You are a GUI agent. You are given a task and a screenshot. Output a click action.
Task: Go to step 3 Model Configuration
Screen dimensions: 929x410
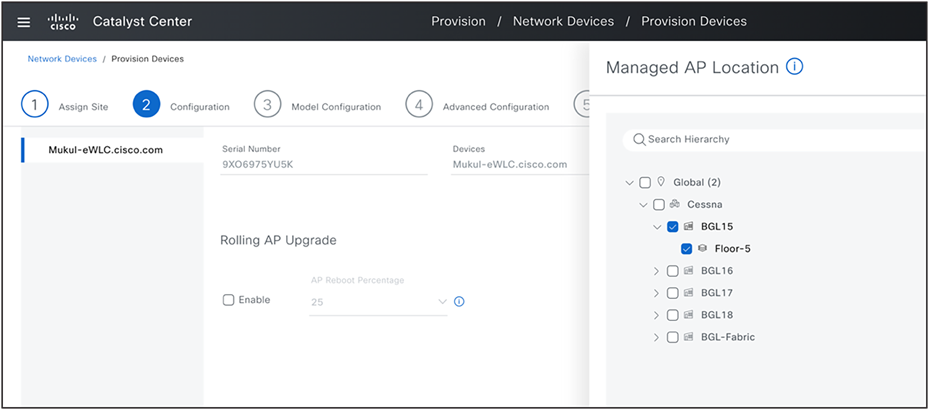pyautogui.click(x=318, y=105)
